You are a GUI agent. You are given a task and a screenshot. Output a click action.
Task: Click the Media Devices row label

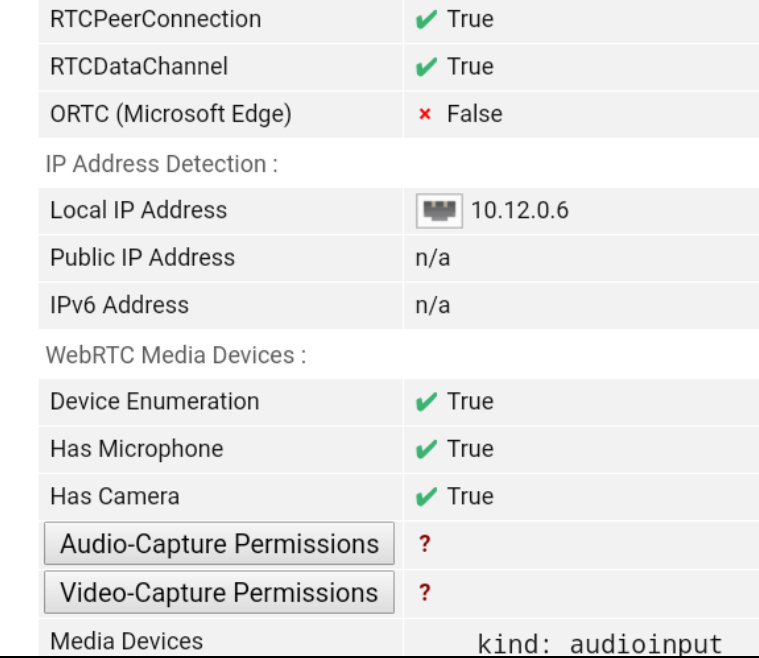[x=126, y=641]
